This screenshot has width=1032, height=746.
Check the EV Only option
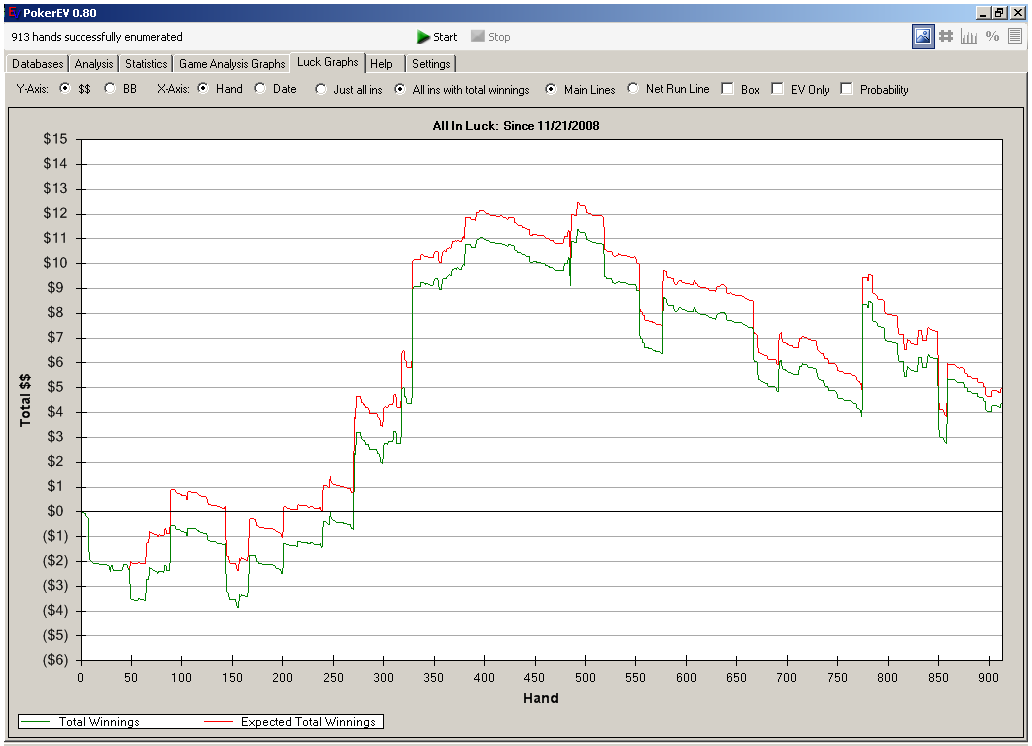point(777,89)
